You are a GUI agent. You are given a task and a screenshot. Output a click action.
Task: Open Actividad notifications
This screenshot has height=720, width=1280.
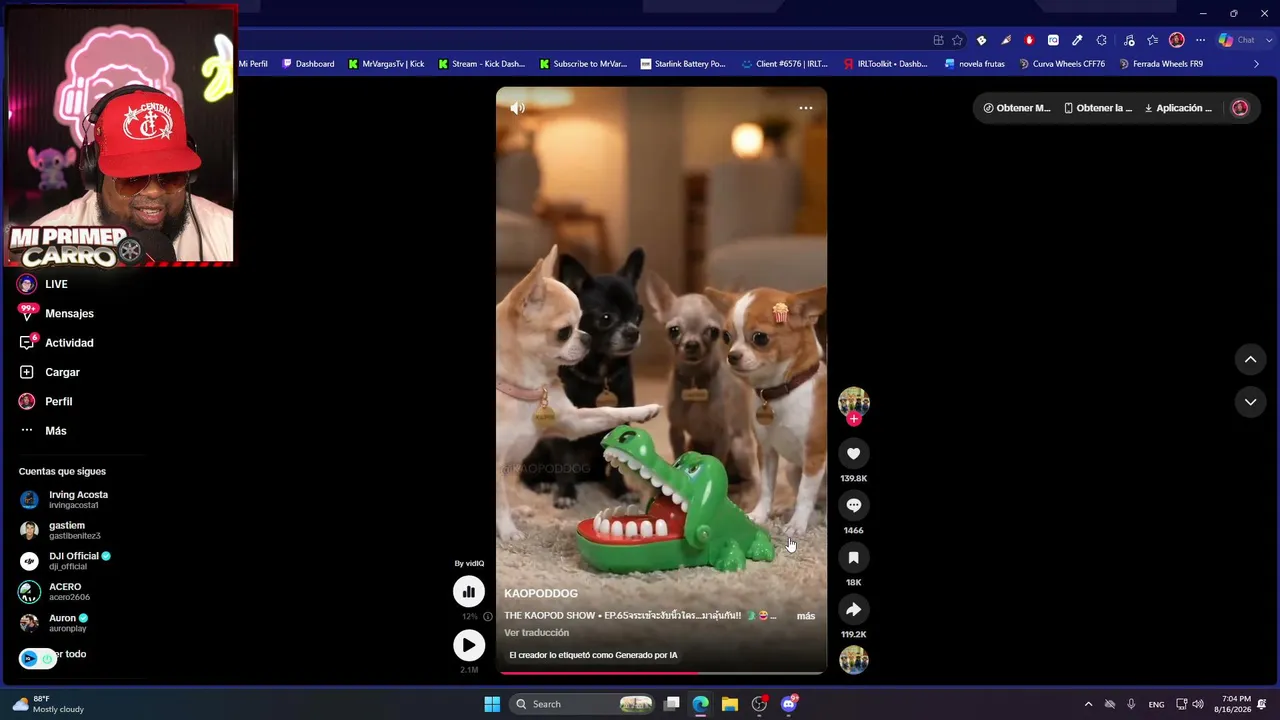(x=56, y=343)
